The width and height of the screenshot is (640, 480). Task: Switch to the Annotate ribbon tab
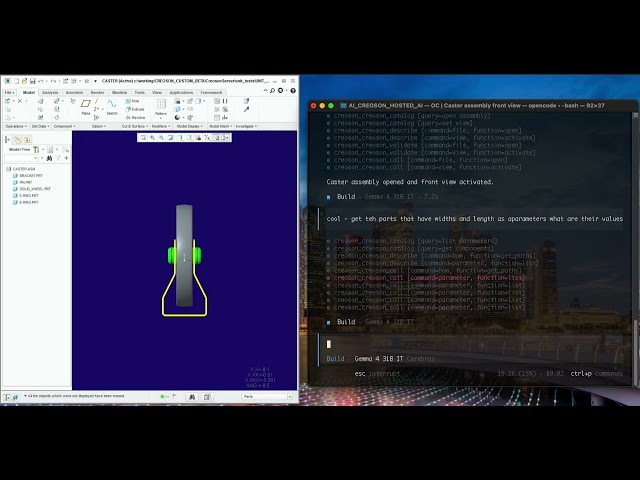pyautogui.click(x=74, y=93)
